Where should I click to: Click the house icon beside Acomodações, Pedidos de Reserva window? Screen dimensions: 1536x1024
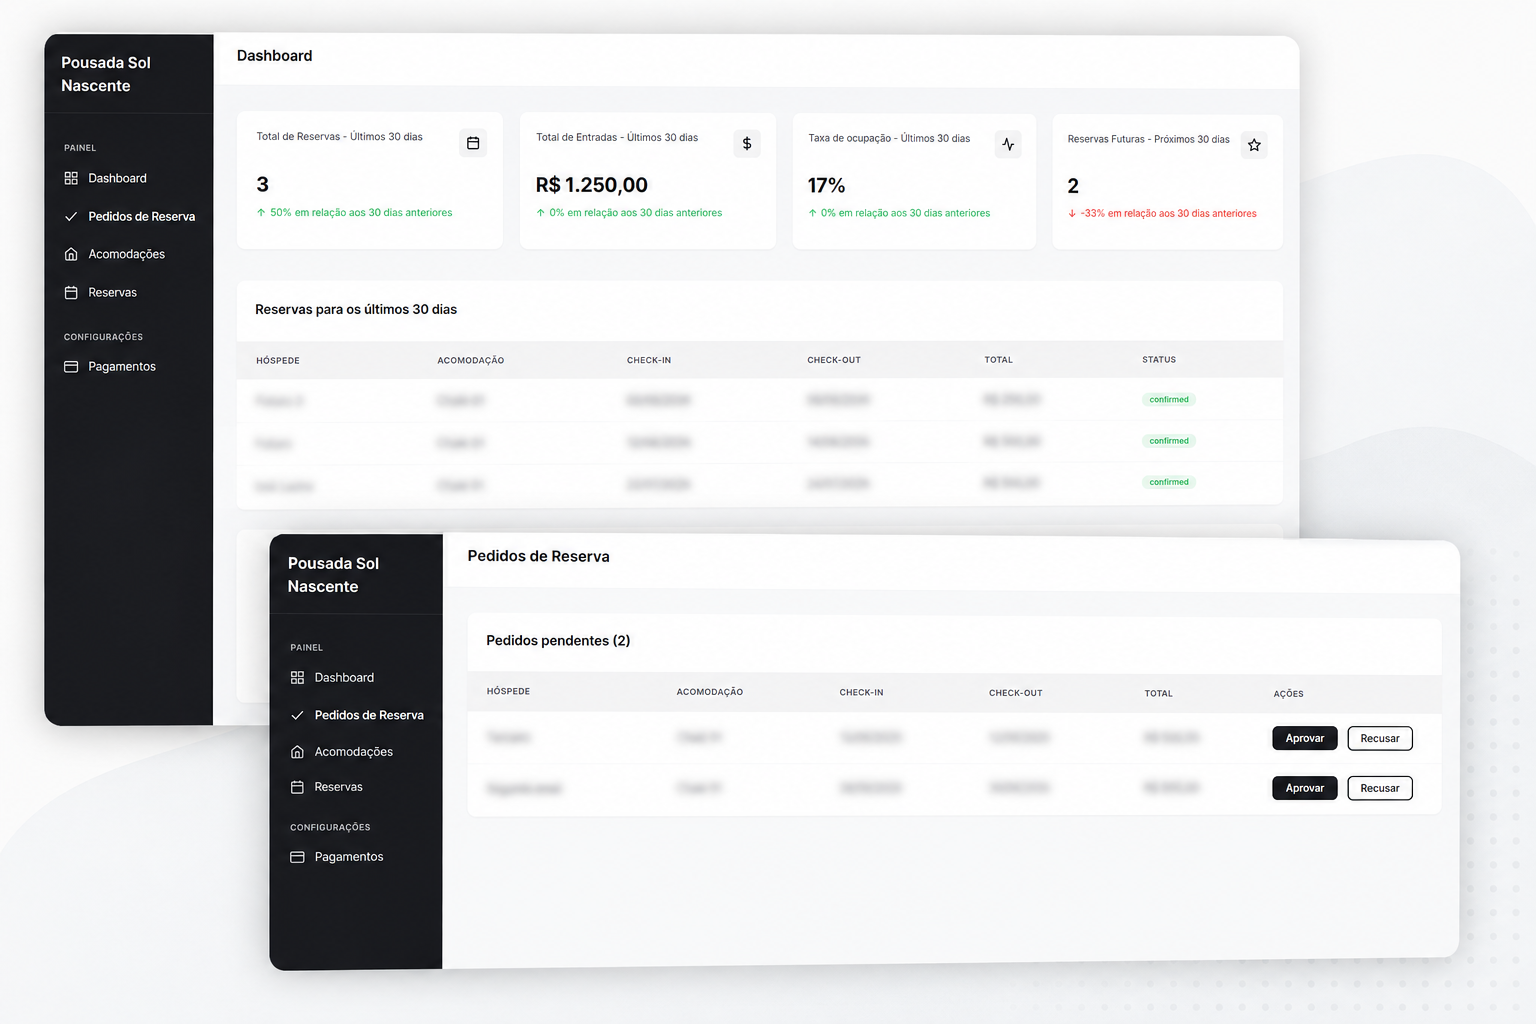297,752
